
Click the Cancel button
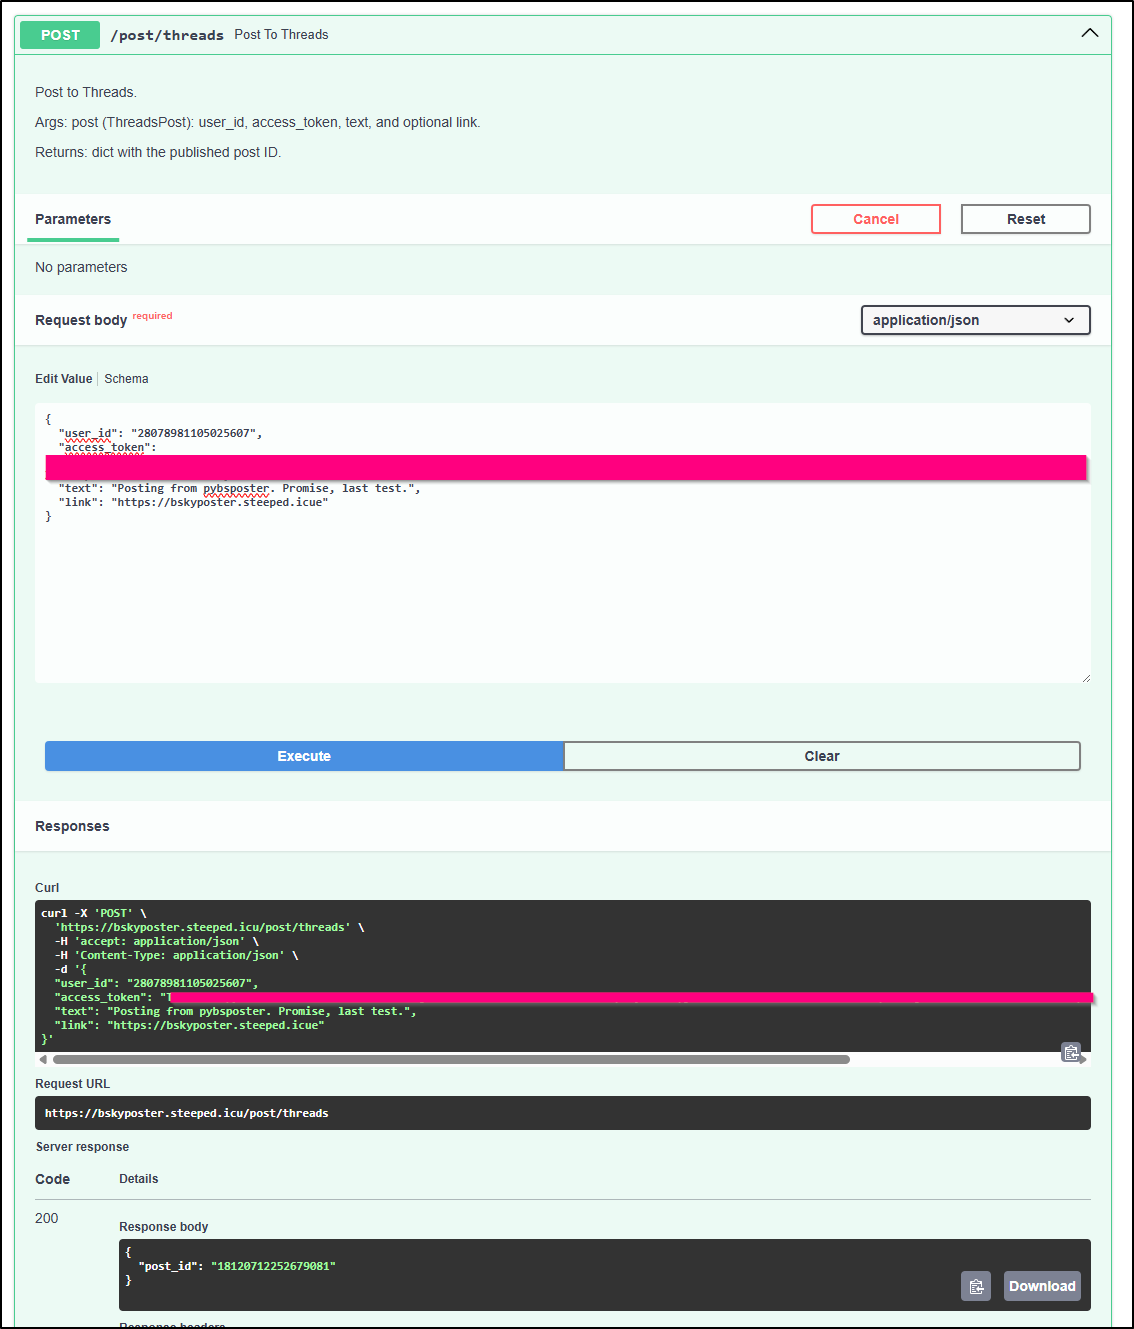click(876, 219)
